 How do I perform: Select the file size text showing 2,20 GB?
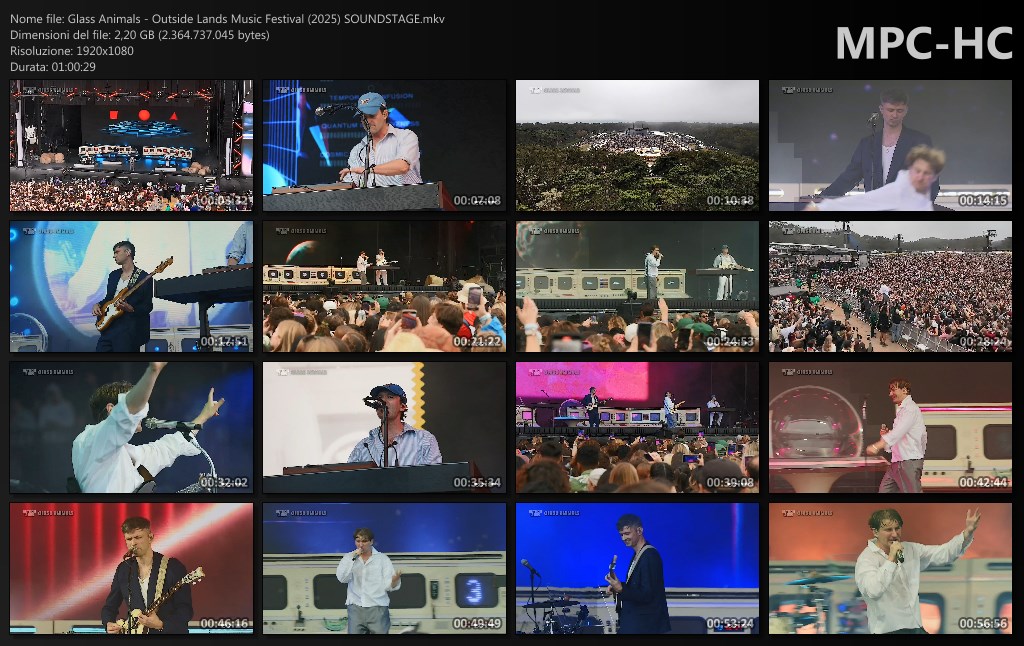click(140, 35)
